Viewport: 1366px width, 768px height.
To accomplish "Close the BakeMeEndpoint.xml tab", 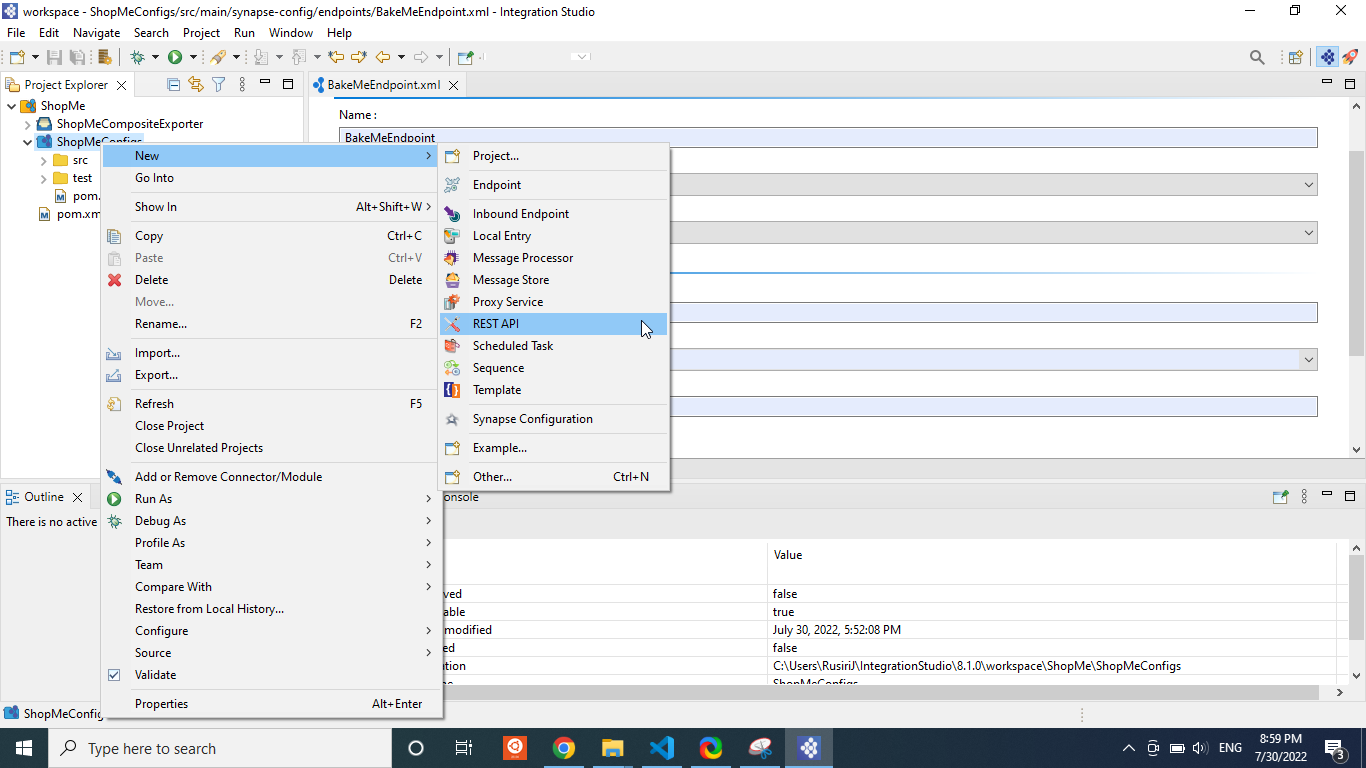I will pos(453,85).
